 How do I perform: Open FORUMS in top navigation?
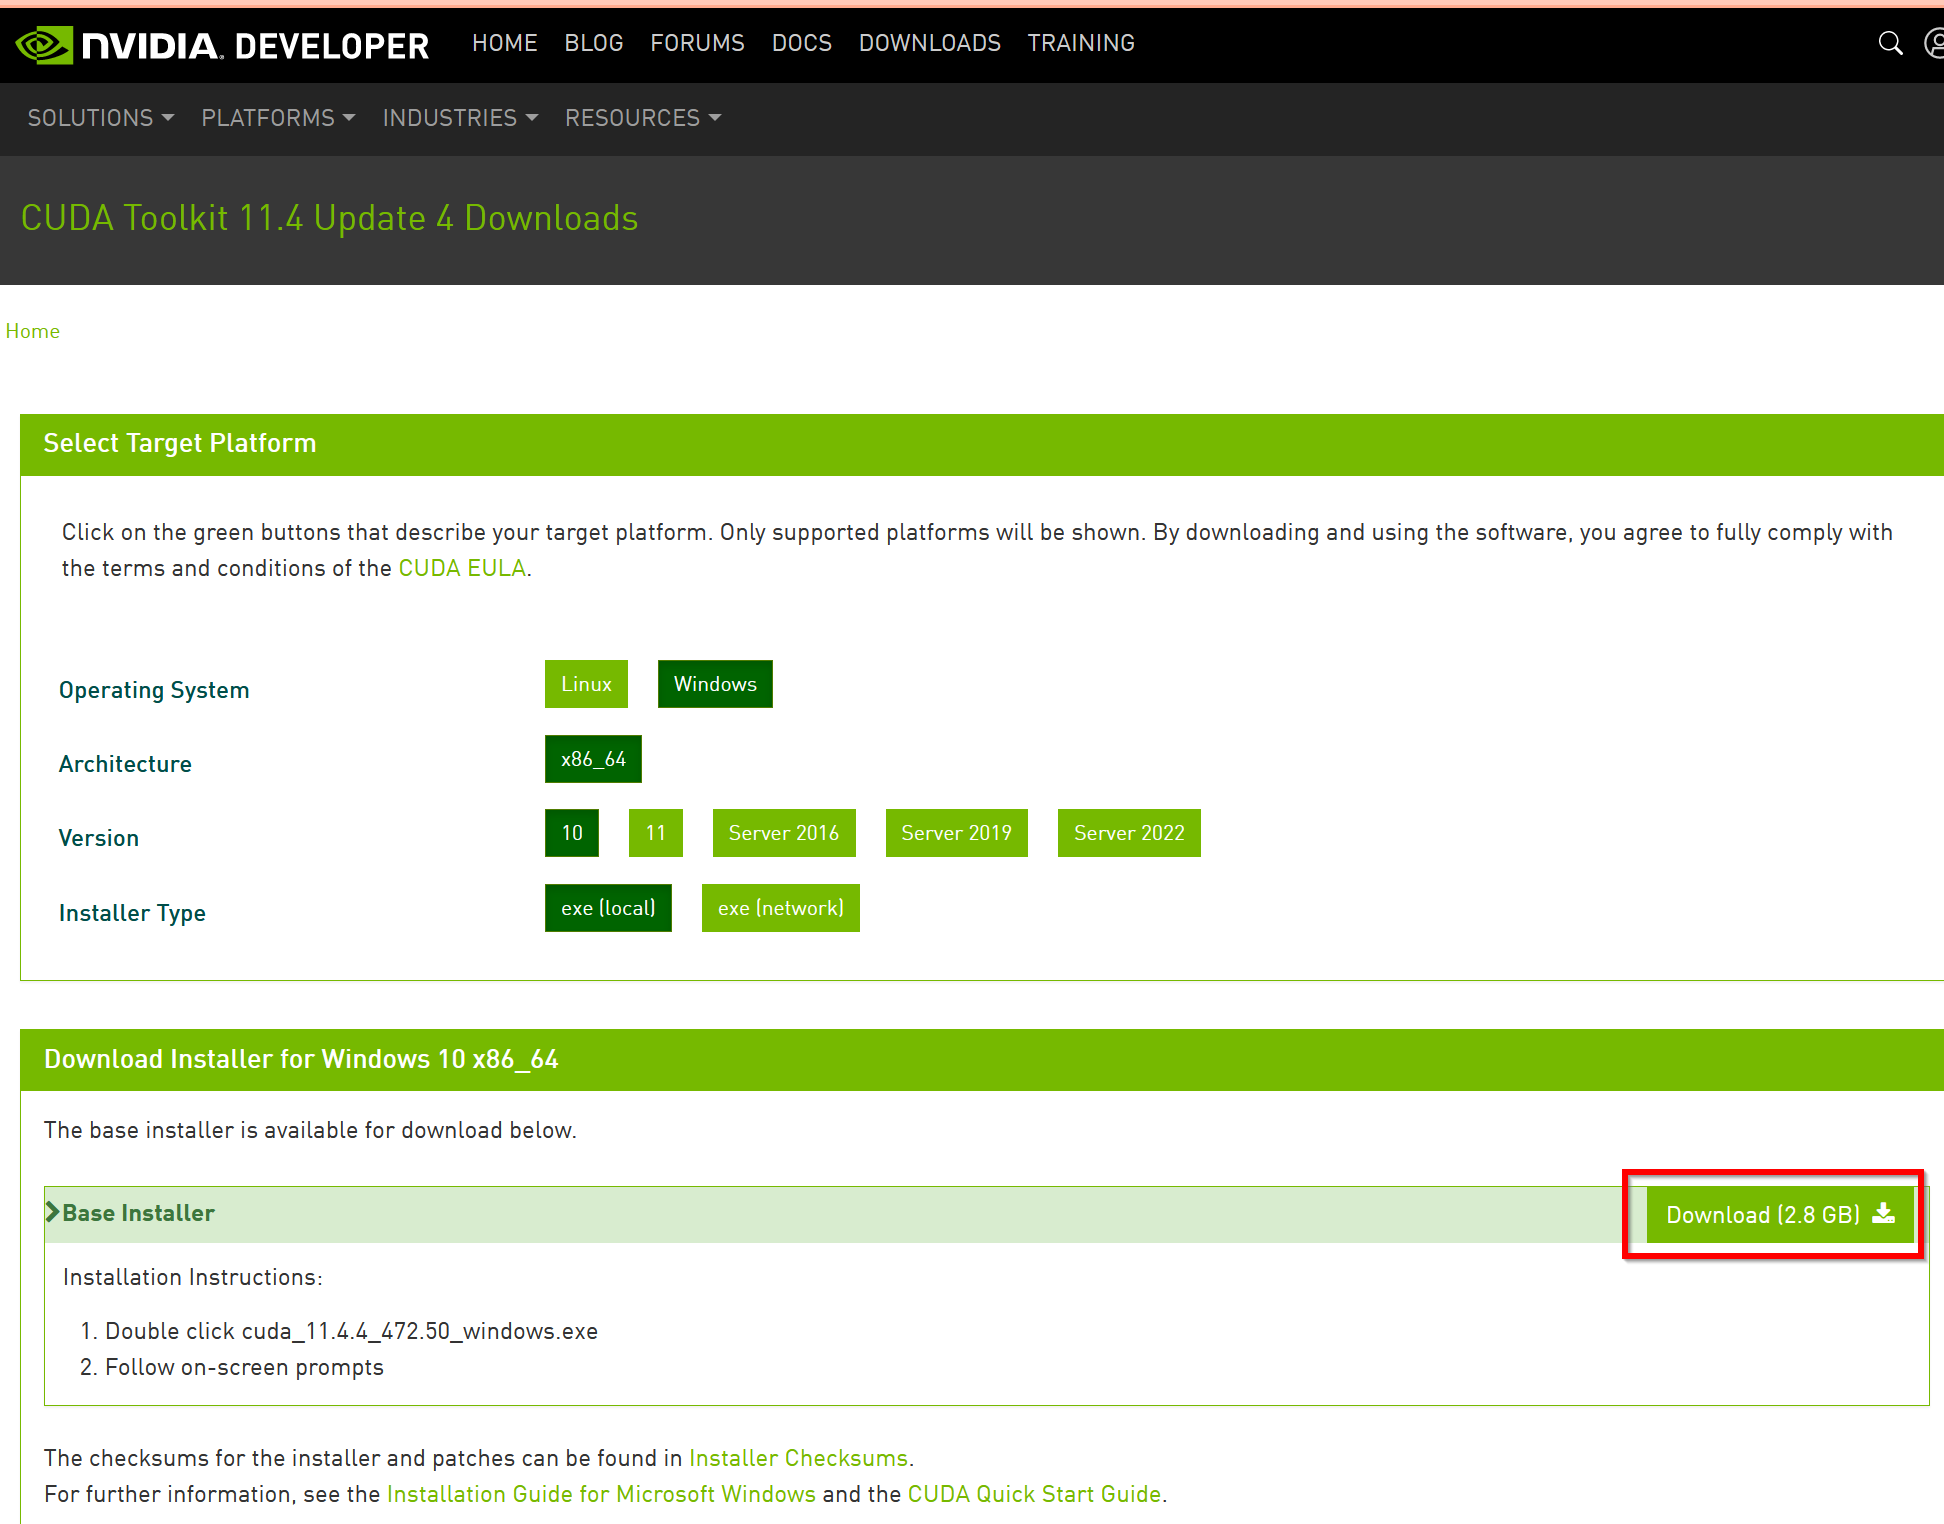click(x=697, y=43)
